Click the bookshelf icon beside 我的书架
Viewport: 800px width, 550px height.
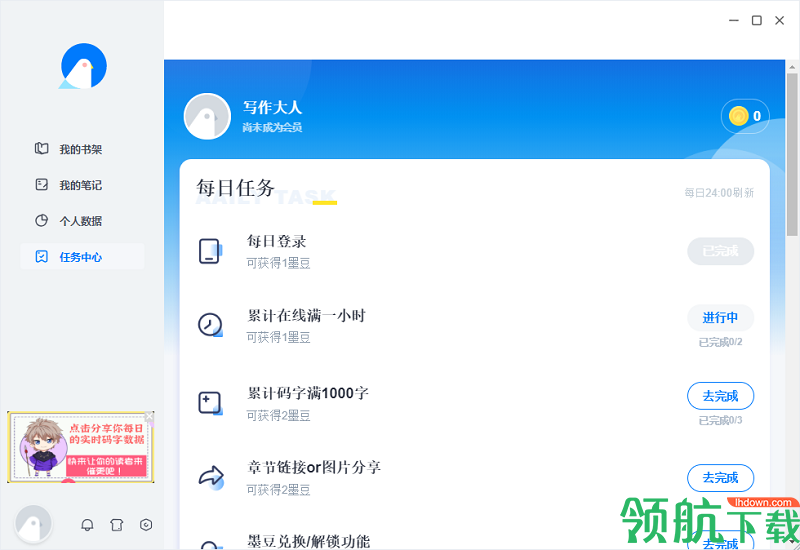click(x=41, y=148)
